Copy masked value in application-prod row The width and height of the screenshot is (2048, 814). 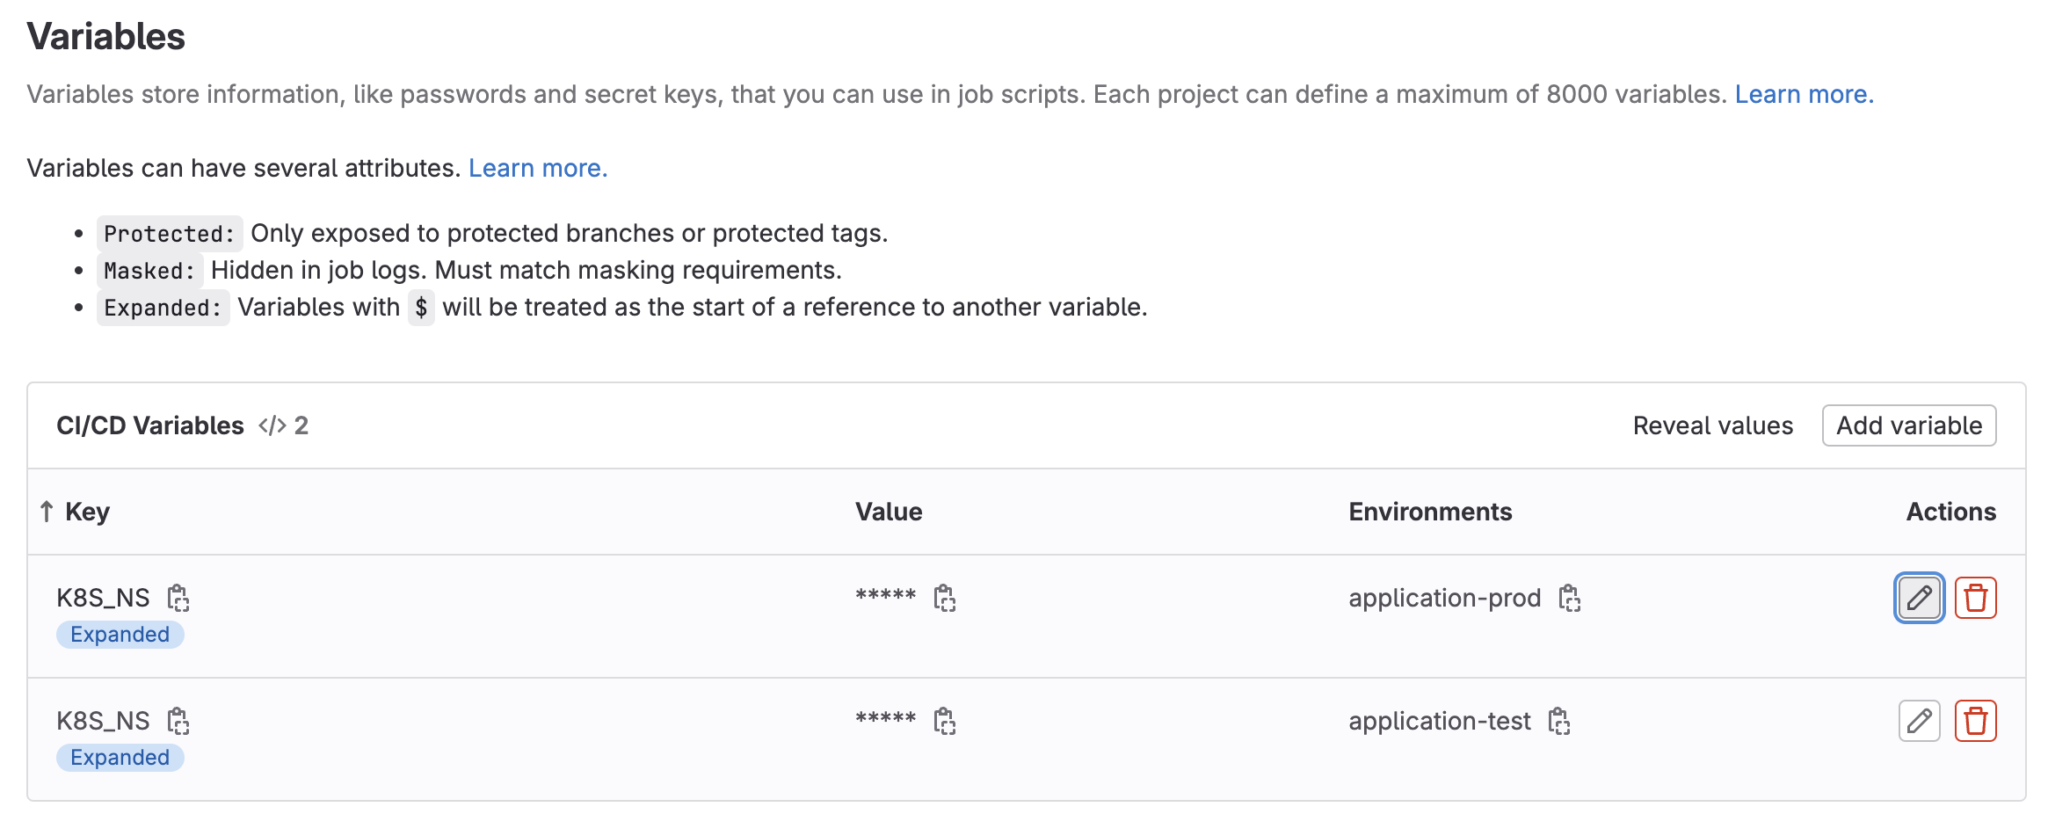click(944, 598)
